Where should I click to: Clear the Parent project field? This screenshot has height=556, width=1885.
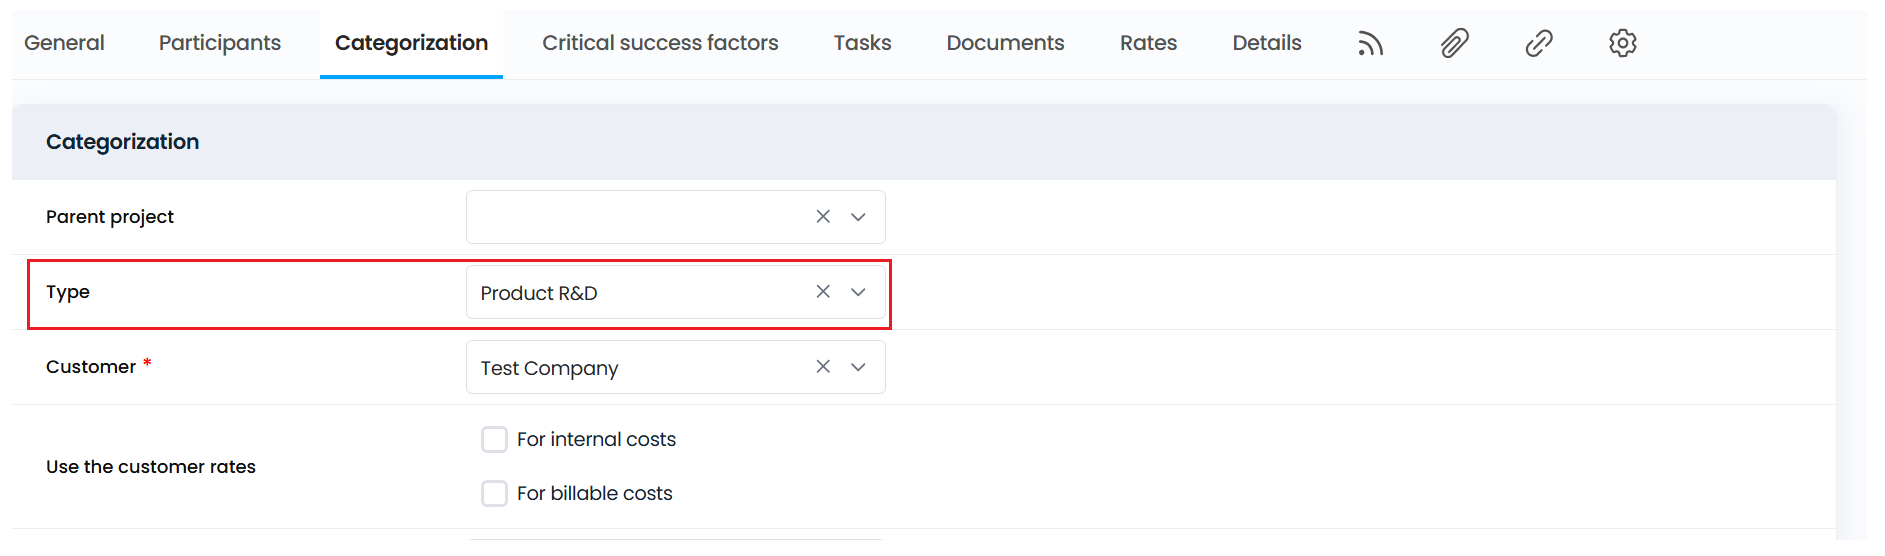[x=823, y=217]
